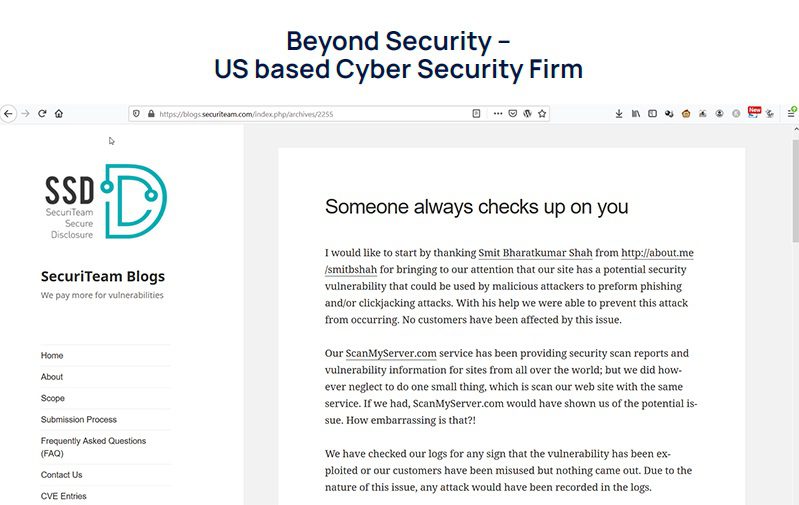
Task: Open Submission Process menu item
Action: 79,419
